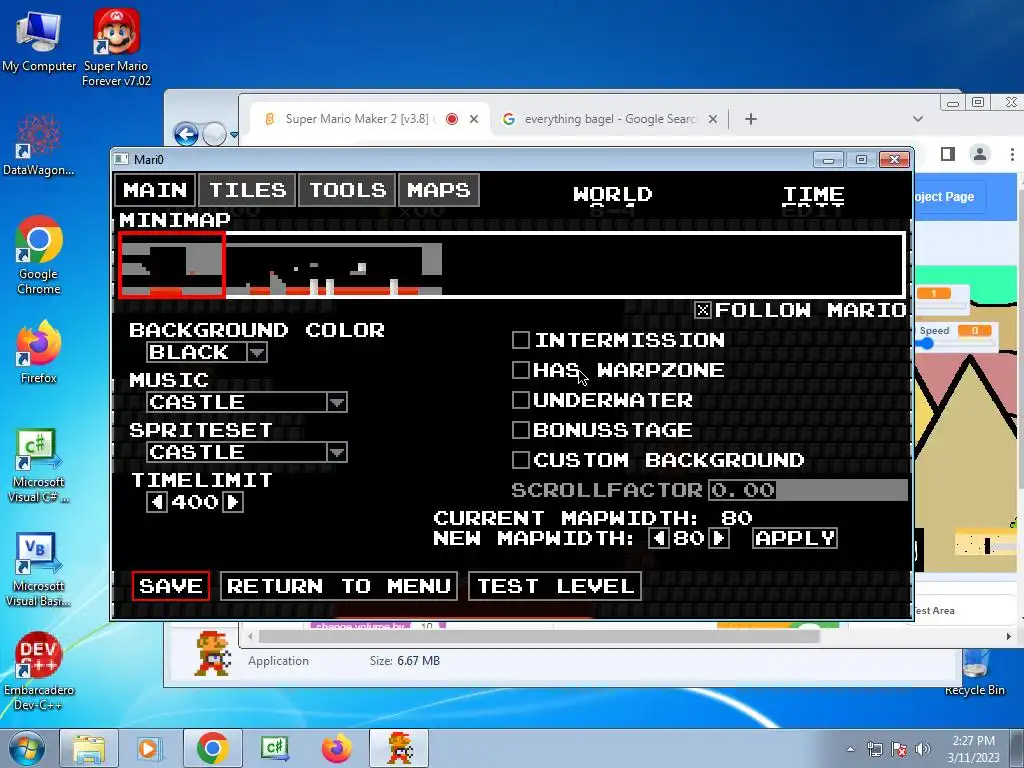The image size is (1024, 768).
Task: Click the Test Level button
Action: 555,586
